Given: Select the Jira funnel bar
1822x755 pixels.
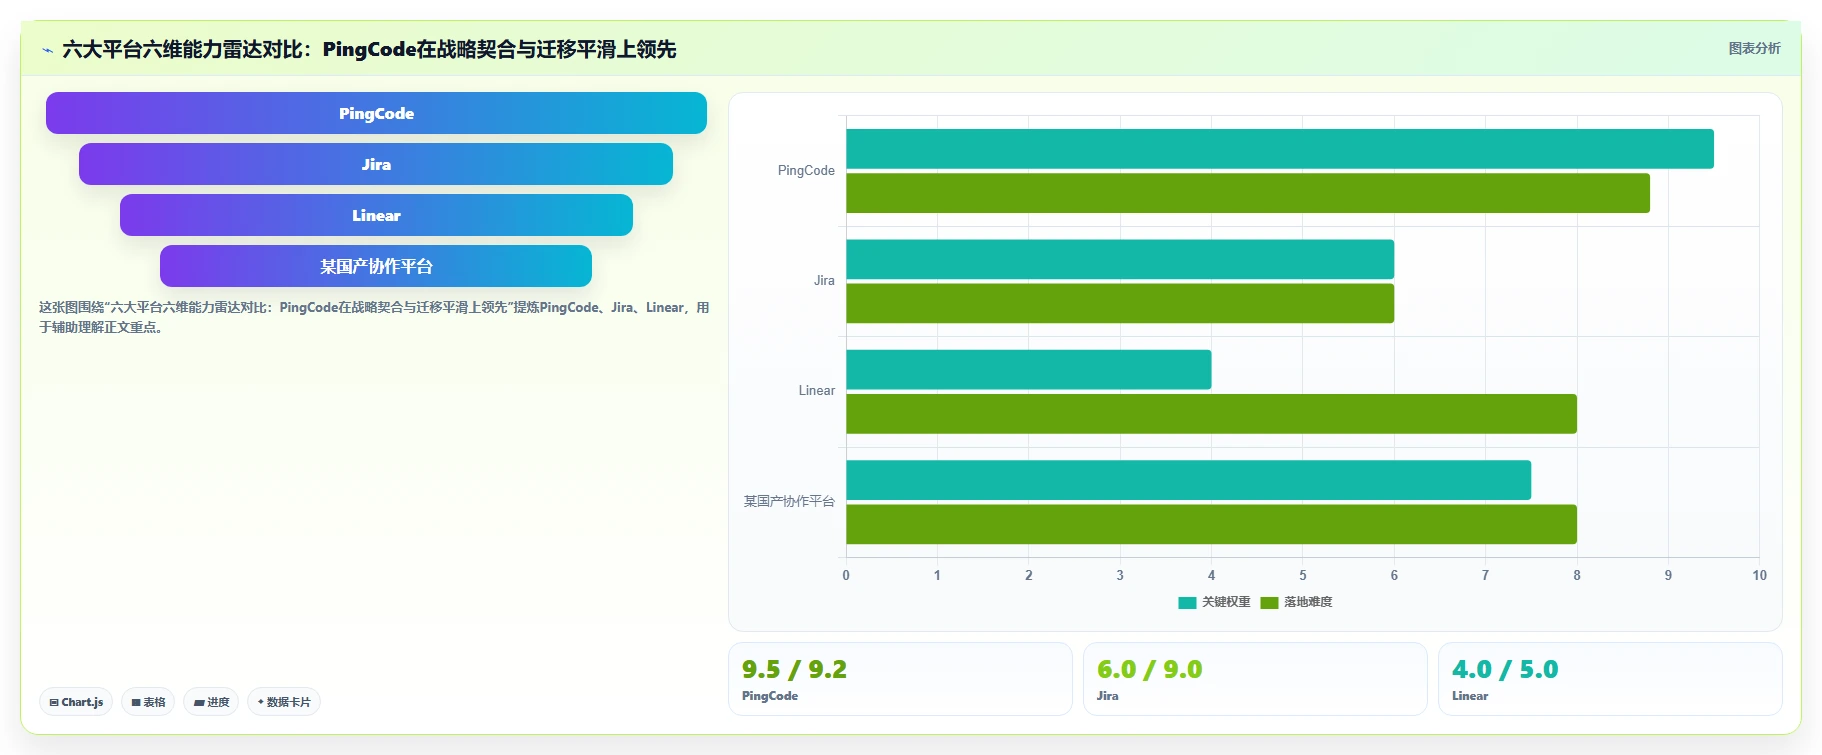Looking at the screenshot, I should point(376,164).
